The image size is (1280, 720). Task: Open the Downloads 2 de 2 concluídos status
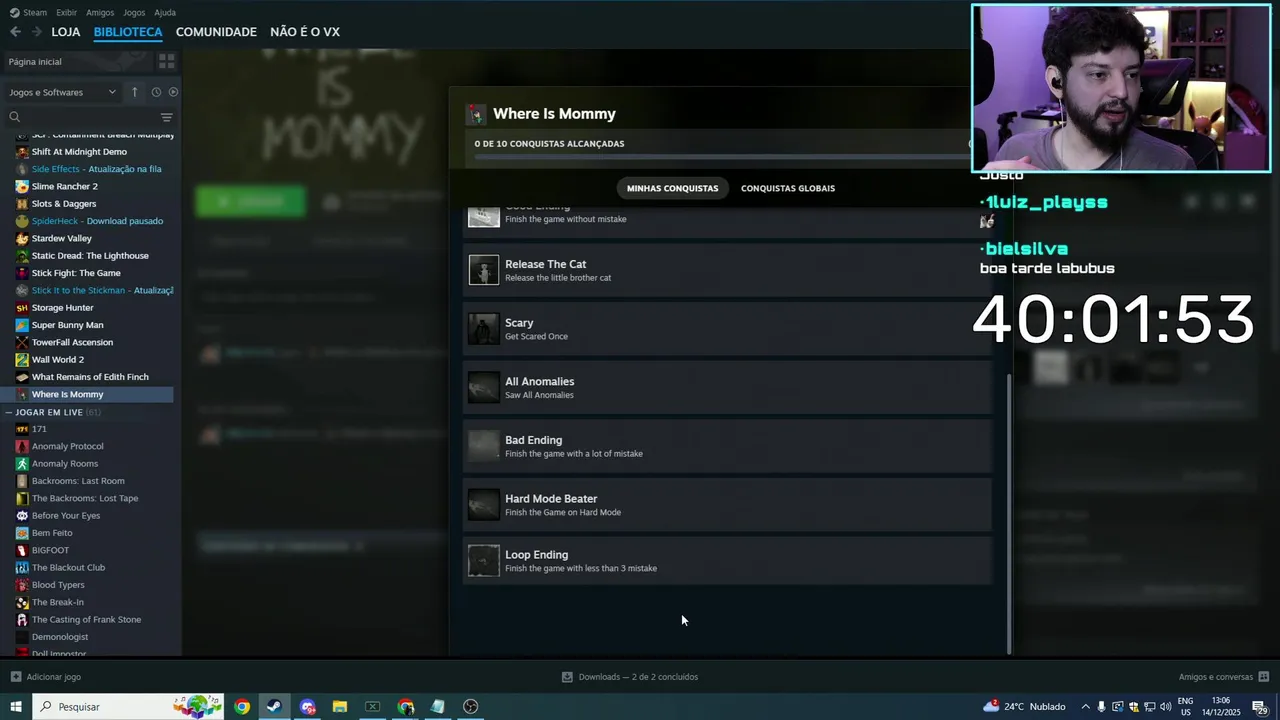630,677
